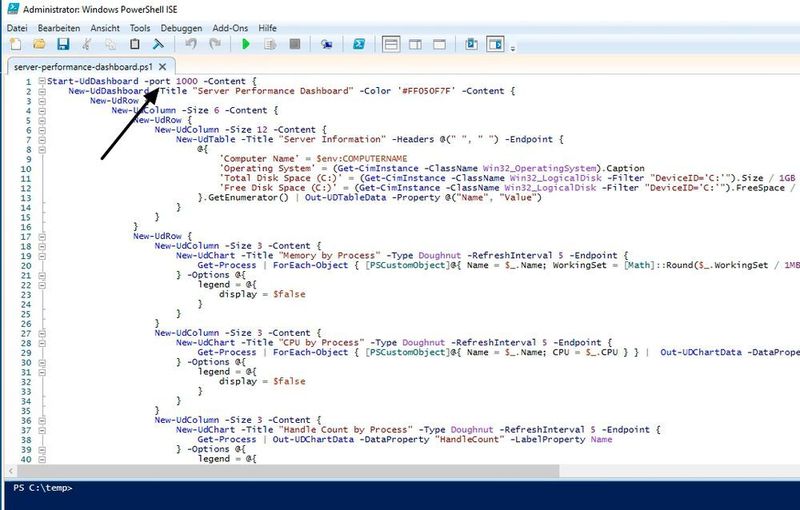
Task: Show the script pane on top
Action: click(391, 44)
